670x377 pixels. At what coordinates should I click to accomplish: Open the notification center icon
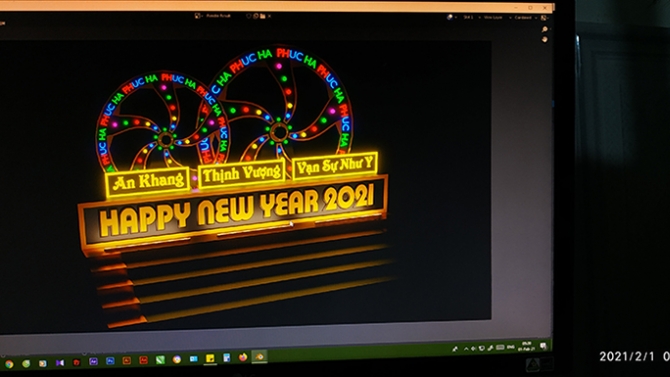tap(543, 345)
